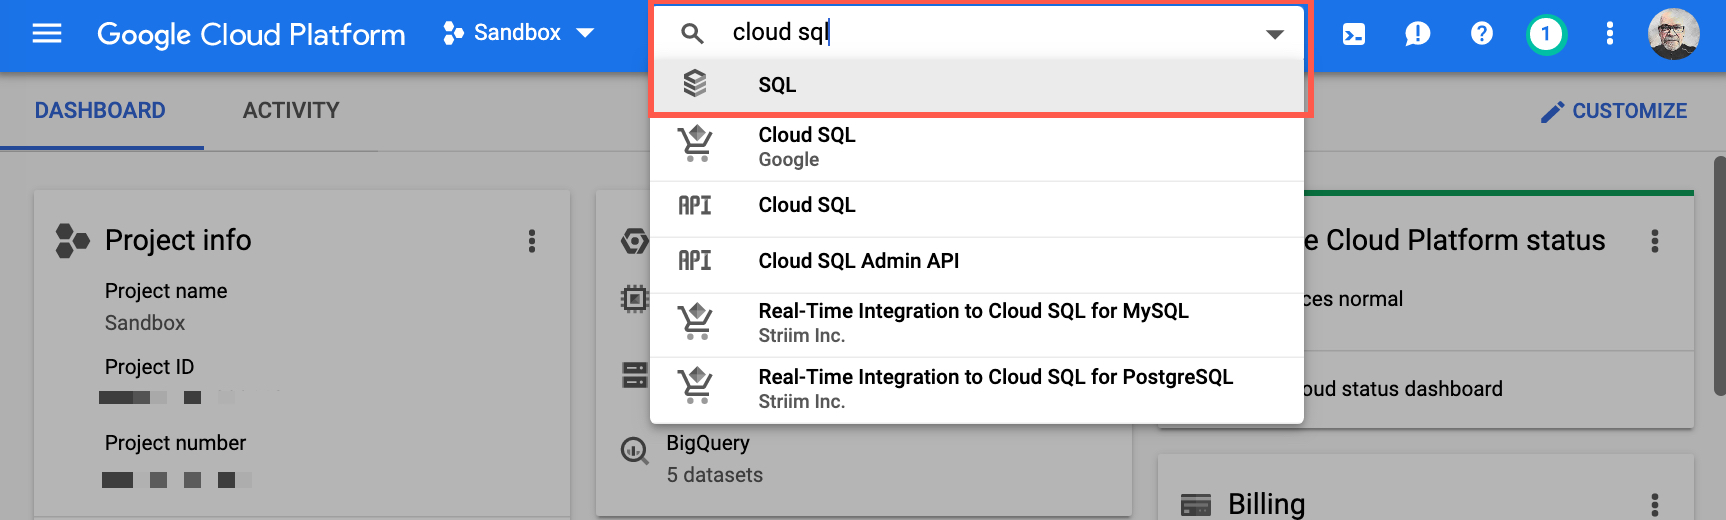This screenshot has height=520, width=1726.
Task: Click in the search field containing cloud sql
Action: (x=990, y=32)
